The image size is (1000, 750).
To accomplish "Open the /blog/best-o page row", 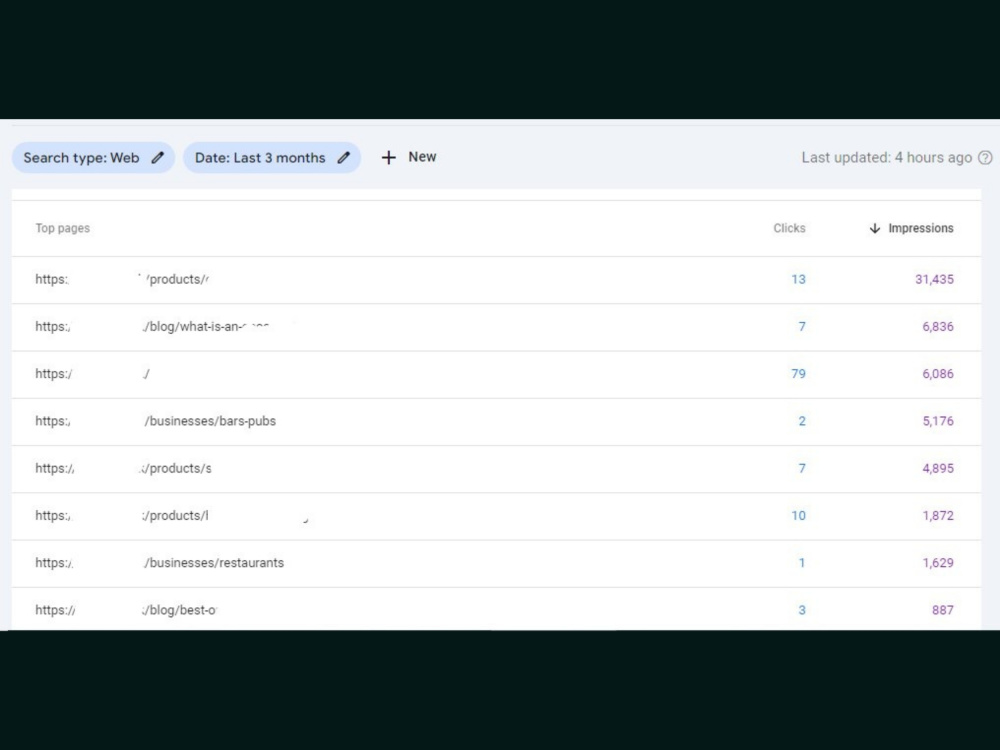I will click(x=496, y=610).
